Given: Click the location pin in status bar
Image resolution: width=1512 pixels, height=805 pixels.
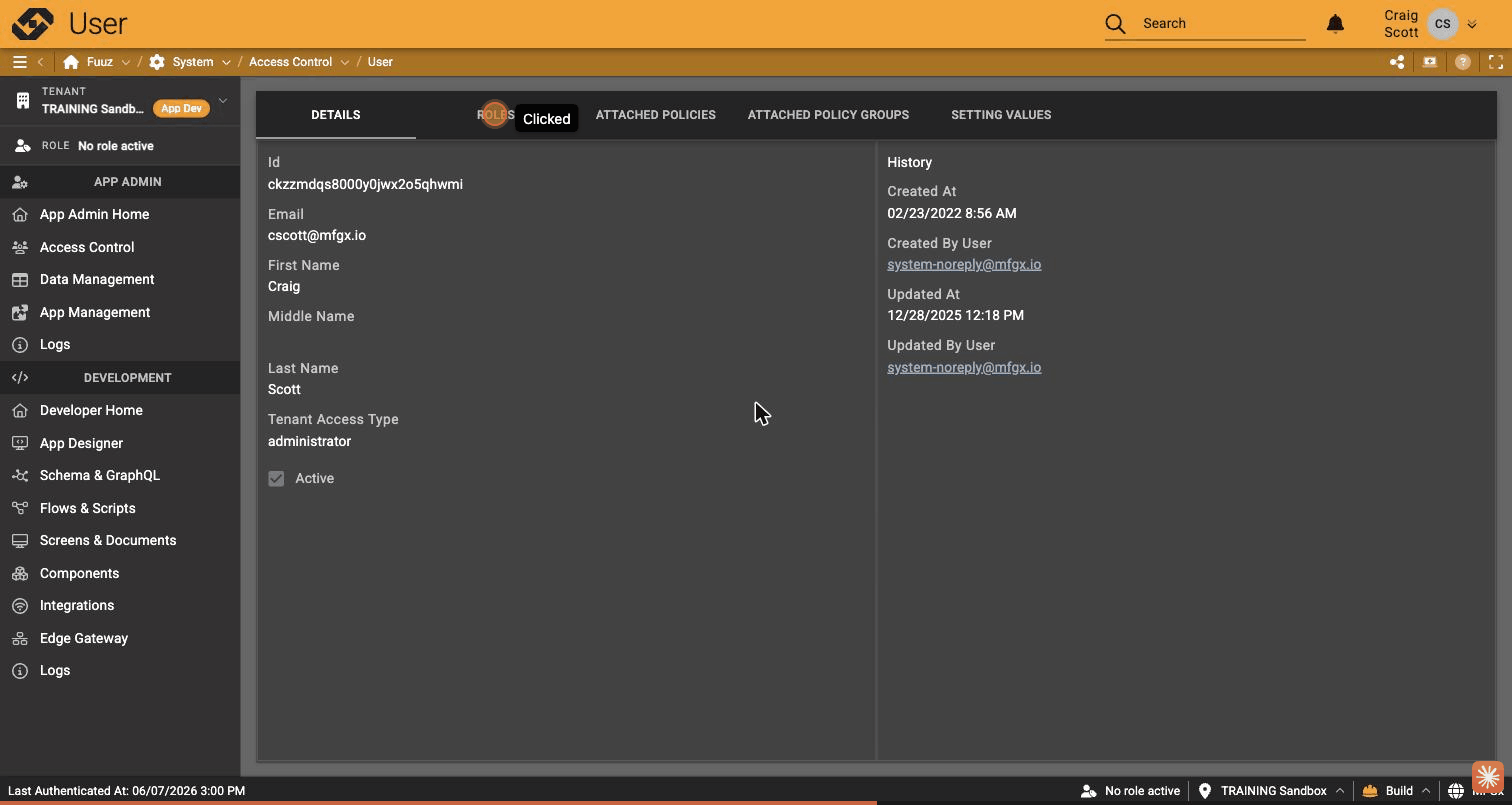Looking at the screenshot, I should coord(1205,790).
